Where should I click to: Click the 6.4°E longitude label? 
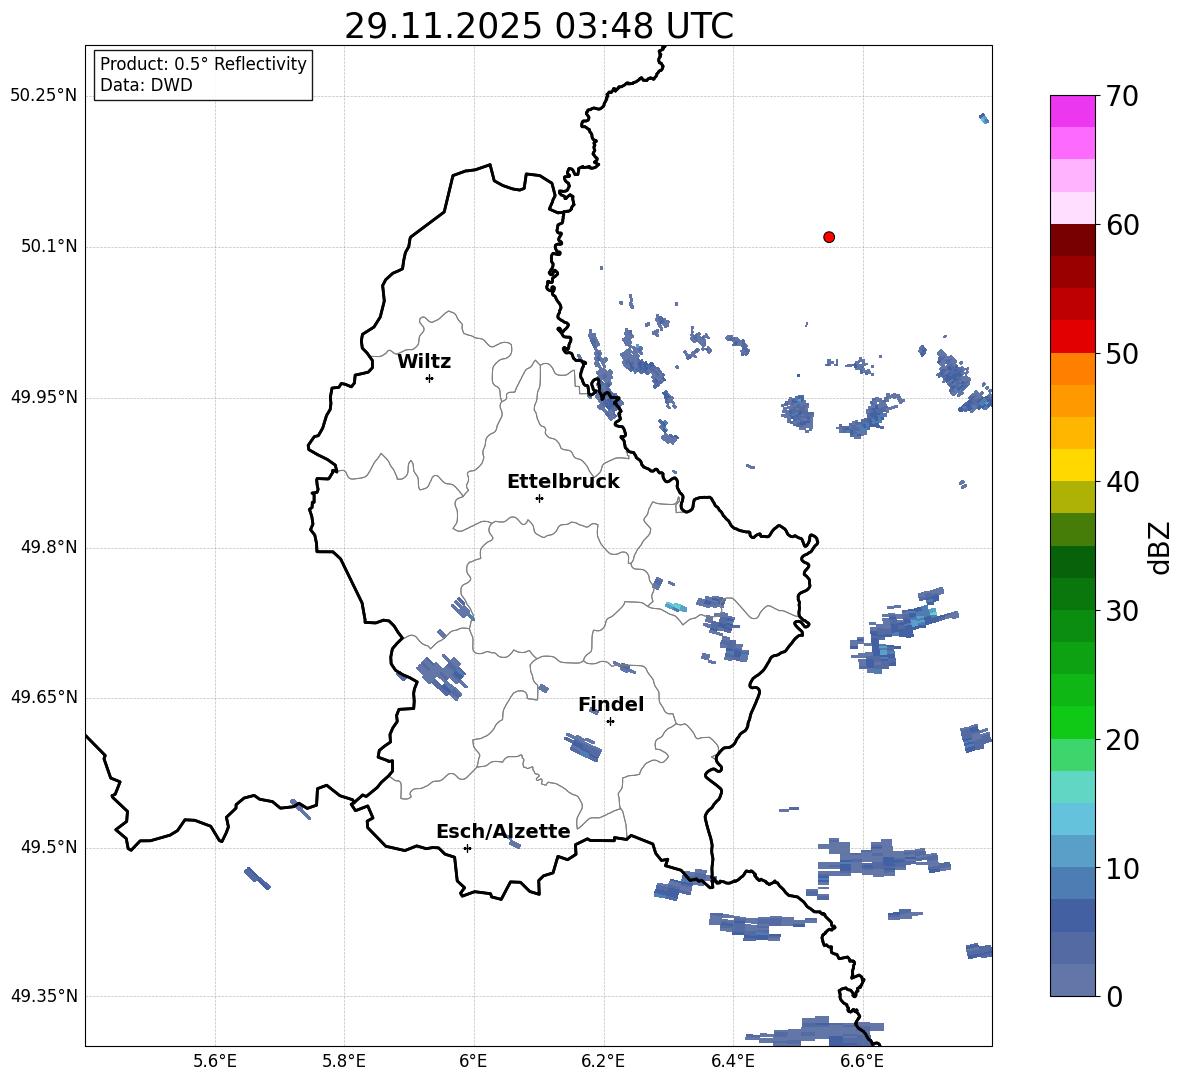point(732,1061)
